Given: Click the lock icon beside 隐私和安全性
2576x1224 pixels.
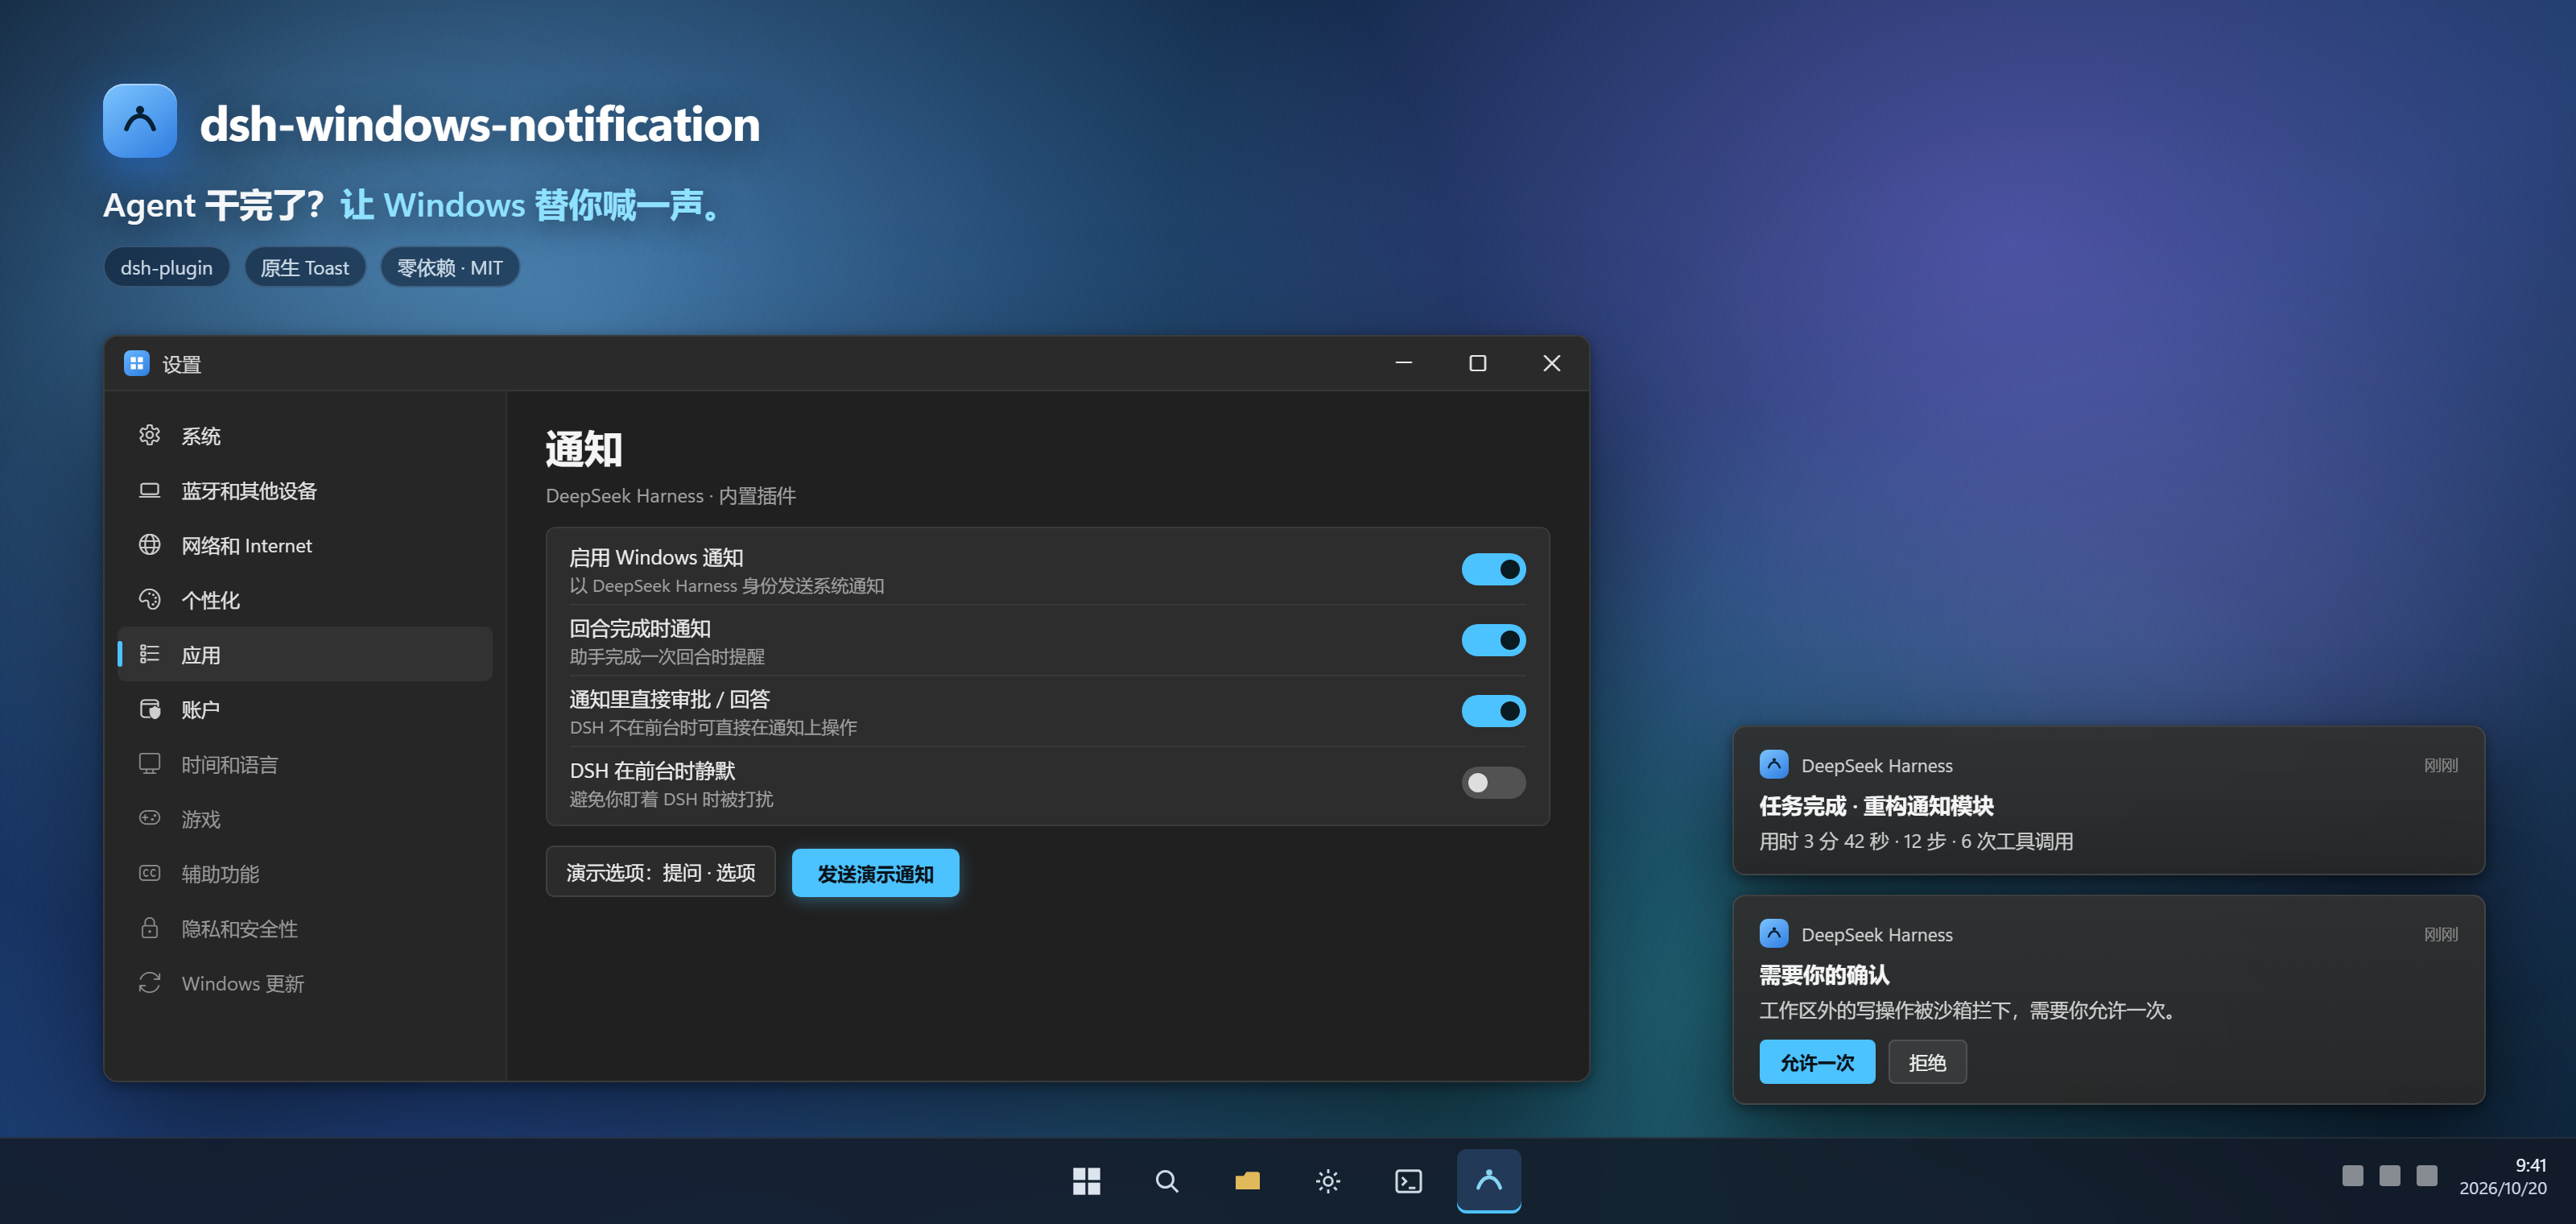Looking at the screenshot, I should [x=149, y=928].
